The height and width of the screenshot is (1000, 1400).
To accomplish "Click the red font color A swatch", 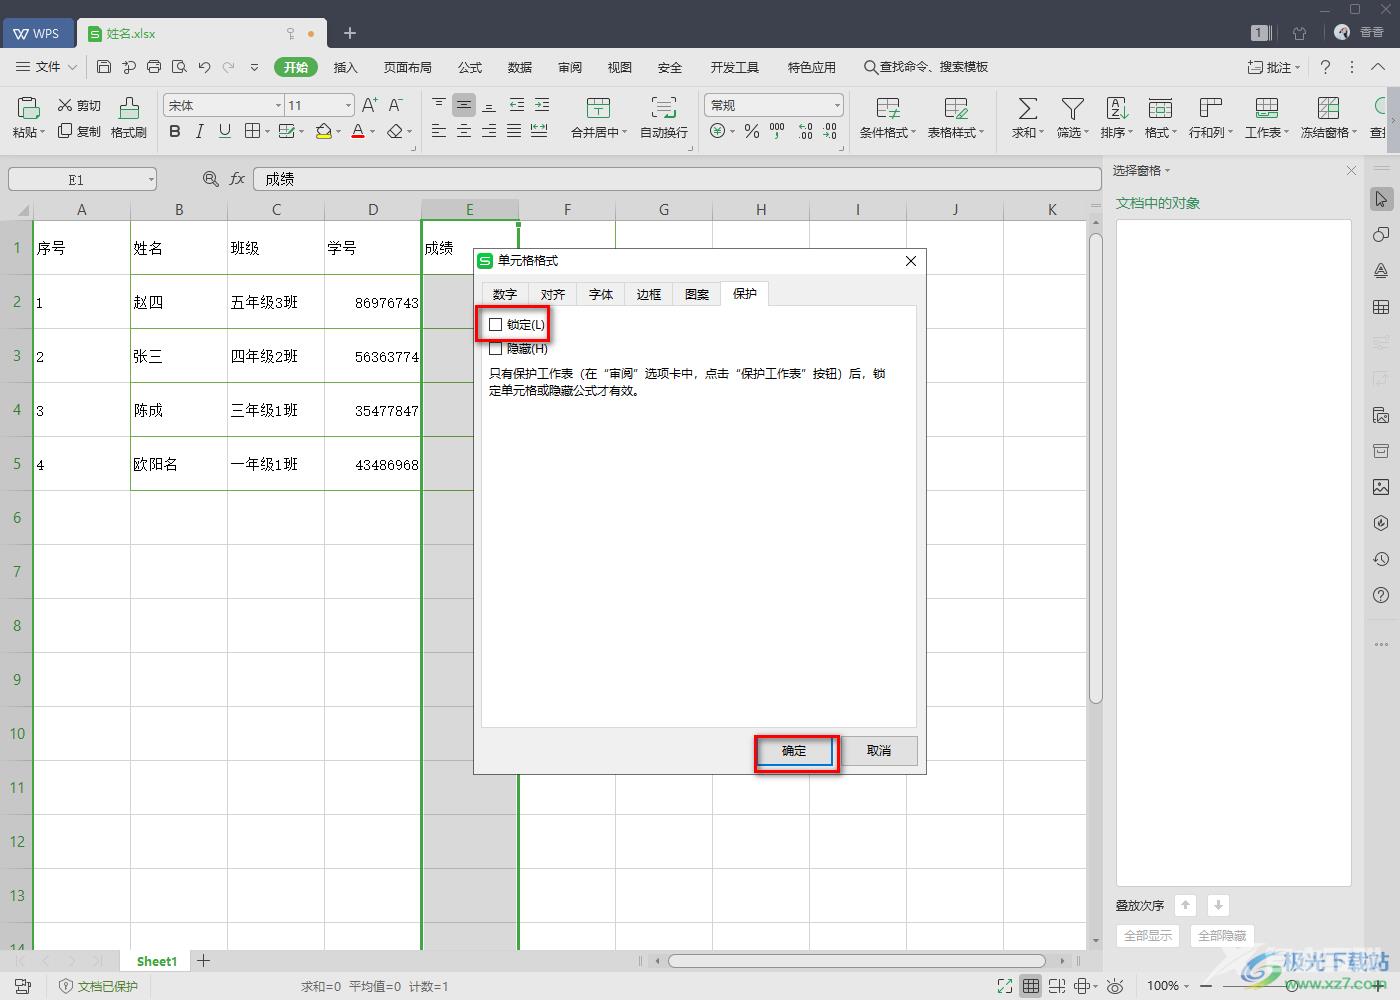I will [358, 131].
